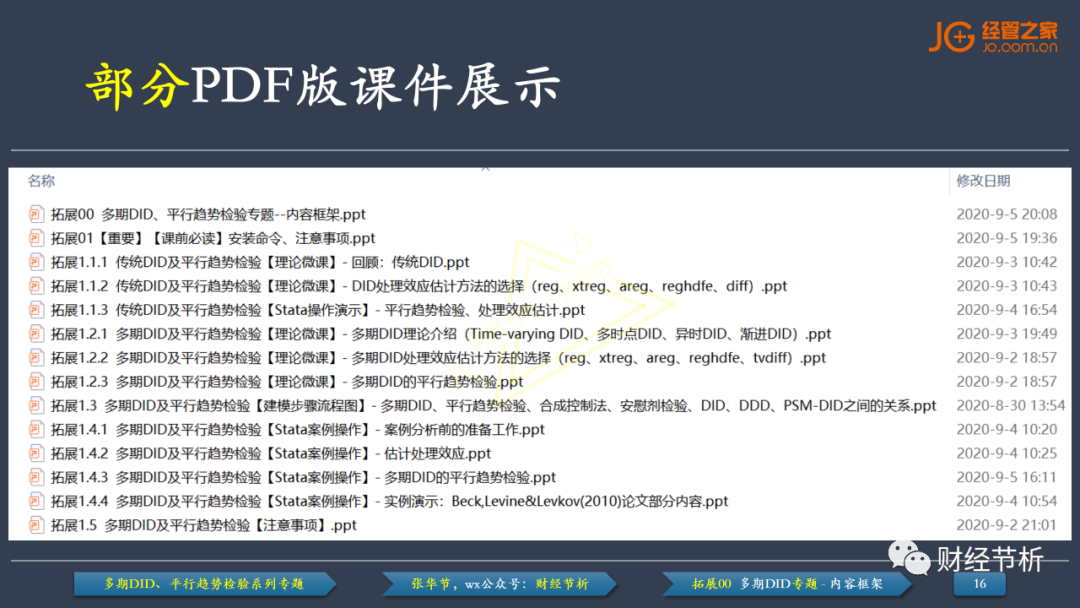Click the page number 16 box
Viewport: 1080px width, 608px height.
979,583
